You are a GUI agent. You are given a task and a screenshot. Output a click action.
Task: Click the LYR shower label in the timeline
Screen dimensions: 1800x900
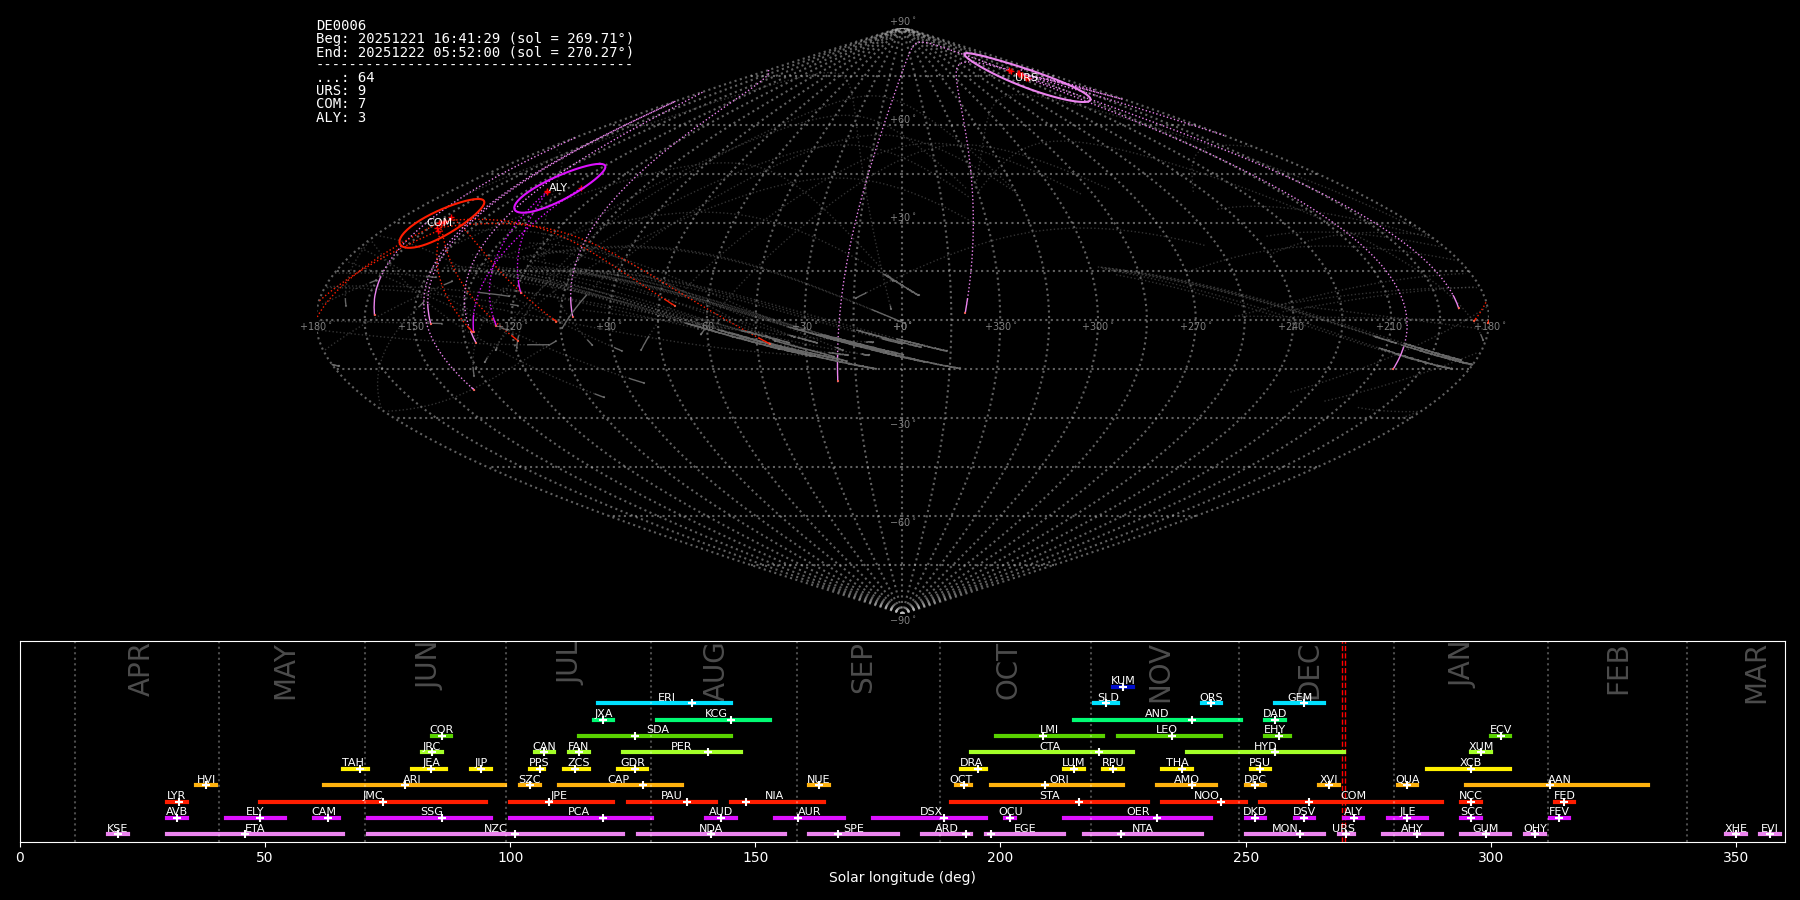click(176, 796)
